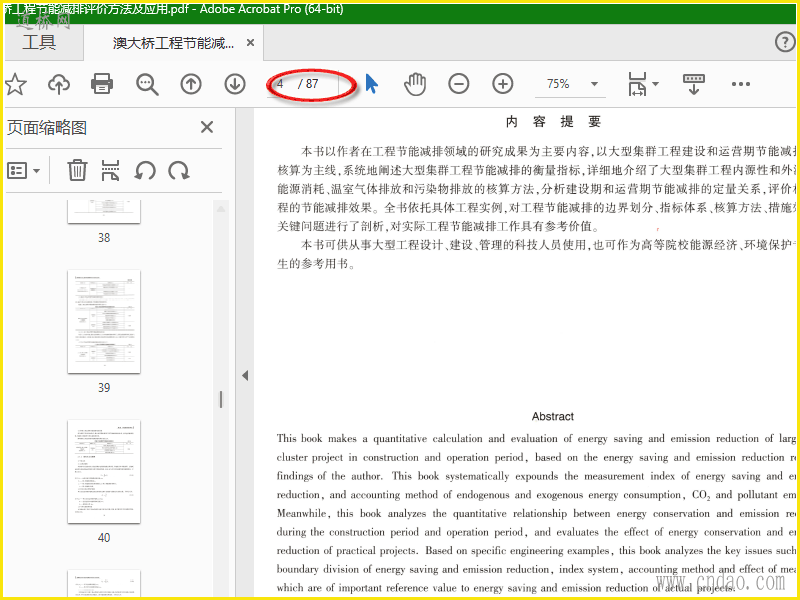This screenshot has height=600, width=800.
Task: Go to next page arrow
Action: click(235, 84)
